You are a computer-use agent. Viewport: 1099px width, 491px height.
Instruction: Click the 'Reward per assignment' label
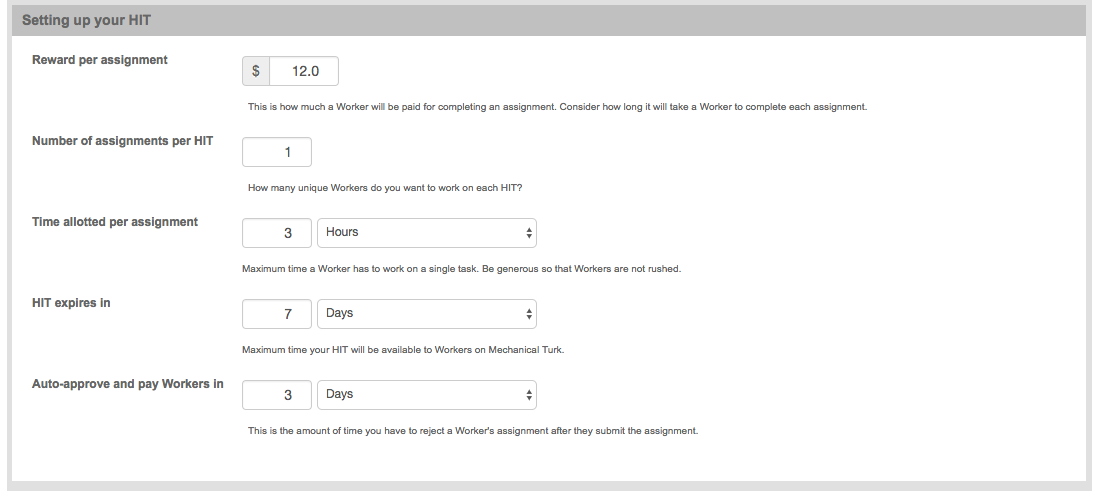pyautogui.click(x=100, y=60)
